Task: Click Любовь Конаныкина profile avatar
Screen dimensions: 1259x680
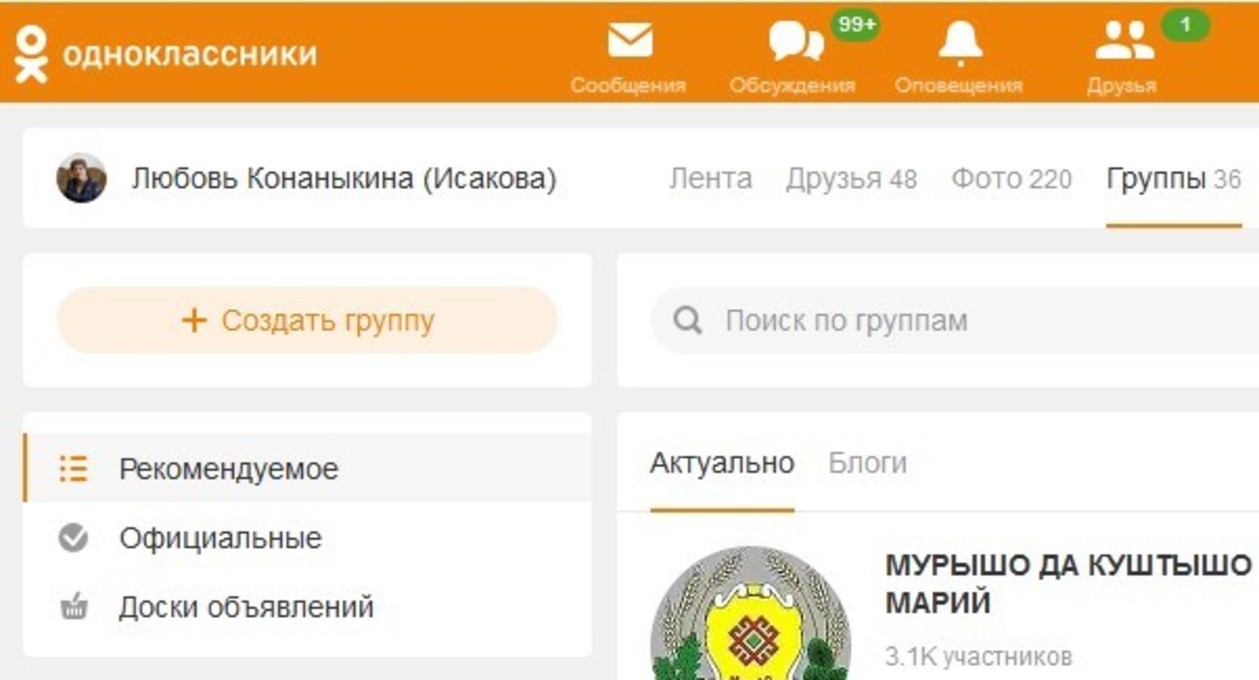Action: coord(81,178)
